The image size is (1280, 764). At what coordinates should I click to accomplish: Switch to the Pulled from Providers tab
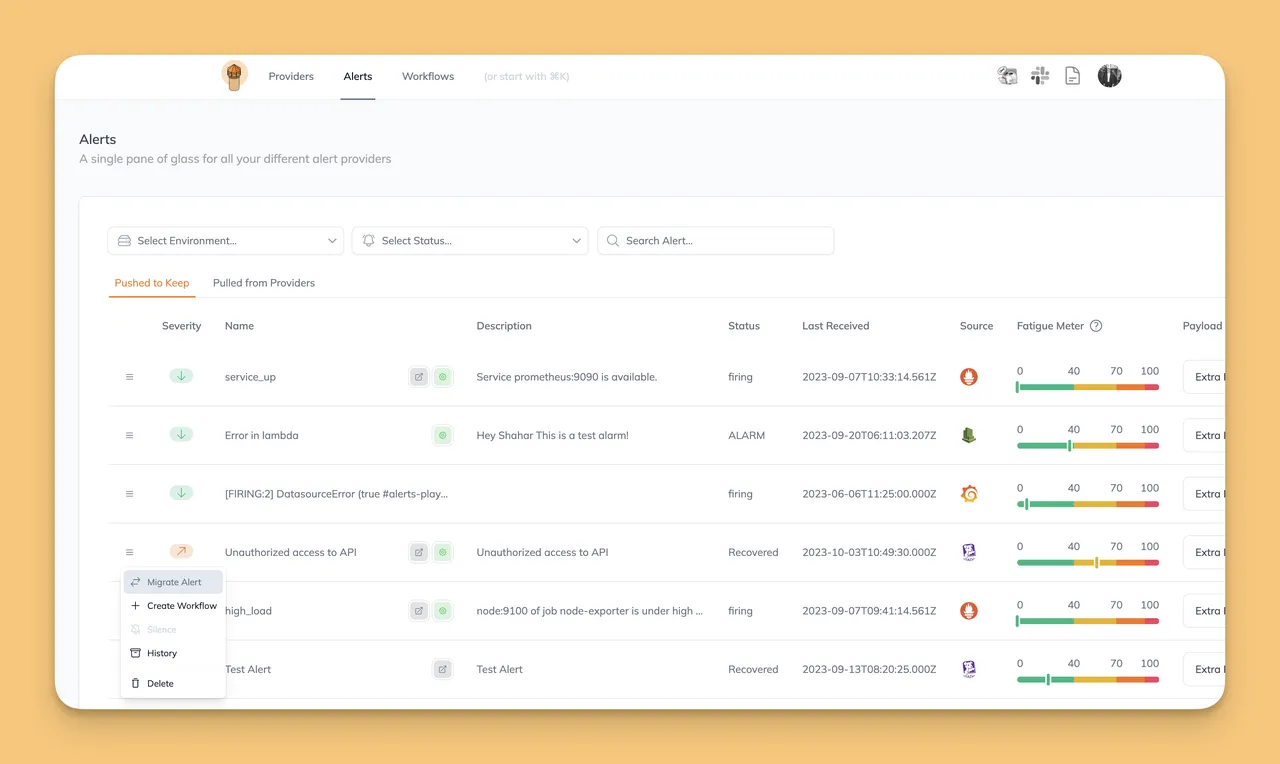pyautogui.click(x=264, y=283)
